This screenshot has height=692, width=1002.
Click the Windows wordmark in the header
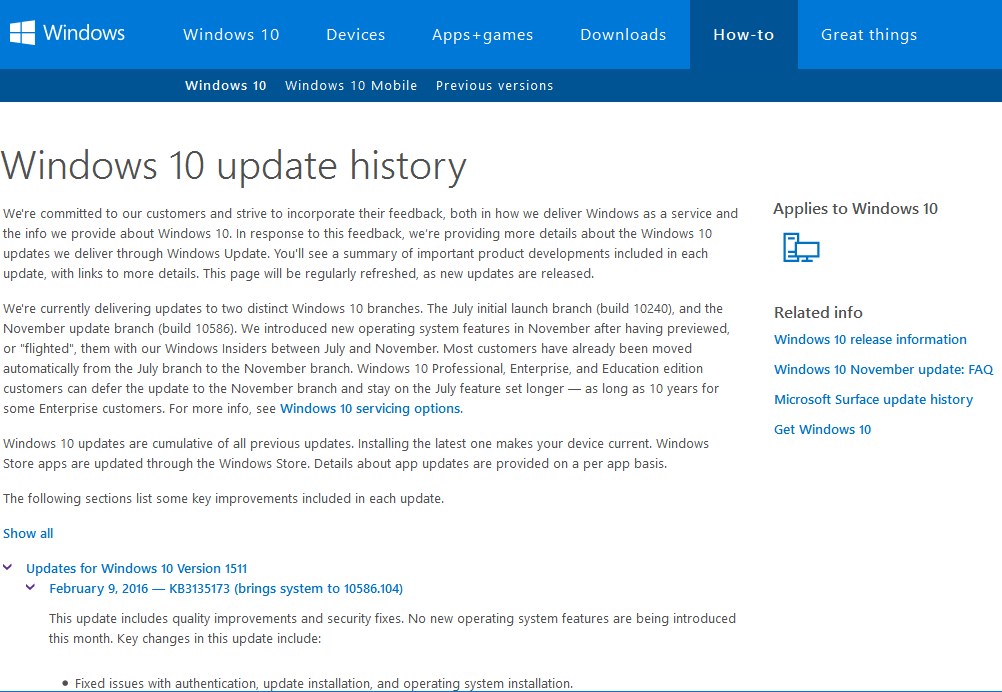[84, 33]
